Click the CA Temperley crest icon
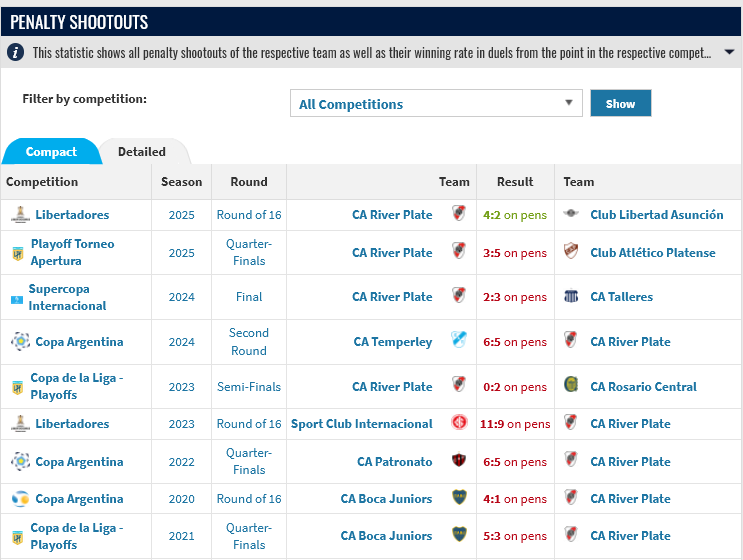 pos(459,340)
